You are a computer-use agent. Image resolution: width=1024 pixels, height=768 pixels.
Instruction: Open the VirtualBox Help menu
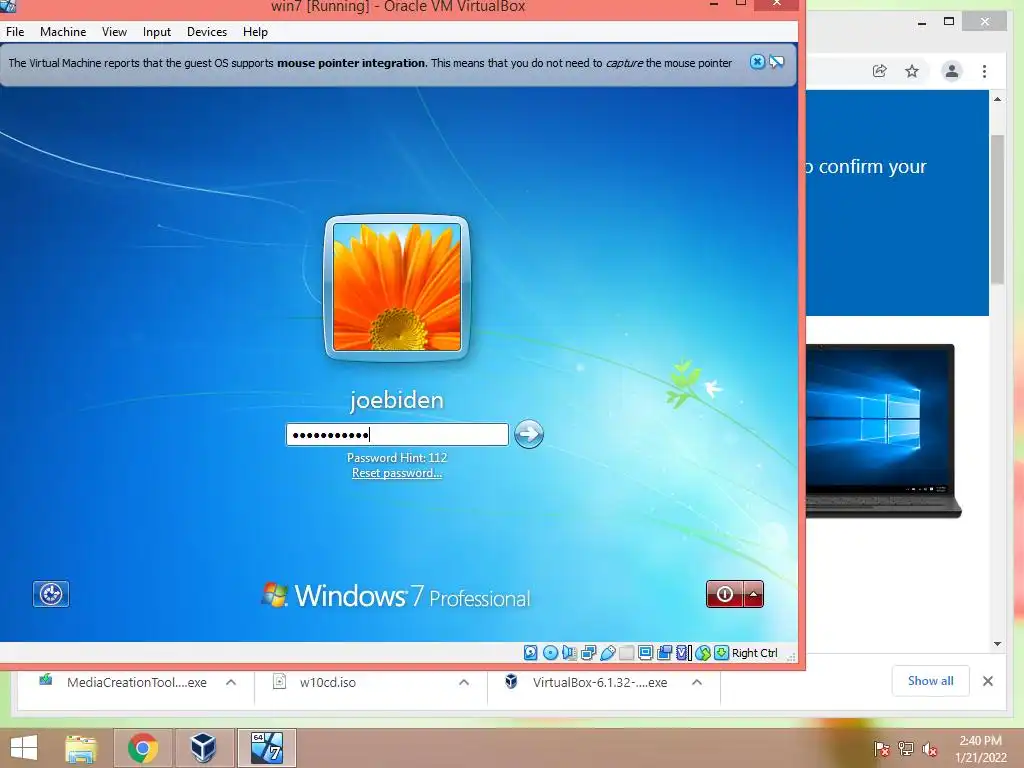click(255, 31)
